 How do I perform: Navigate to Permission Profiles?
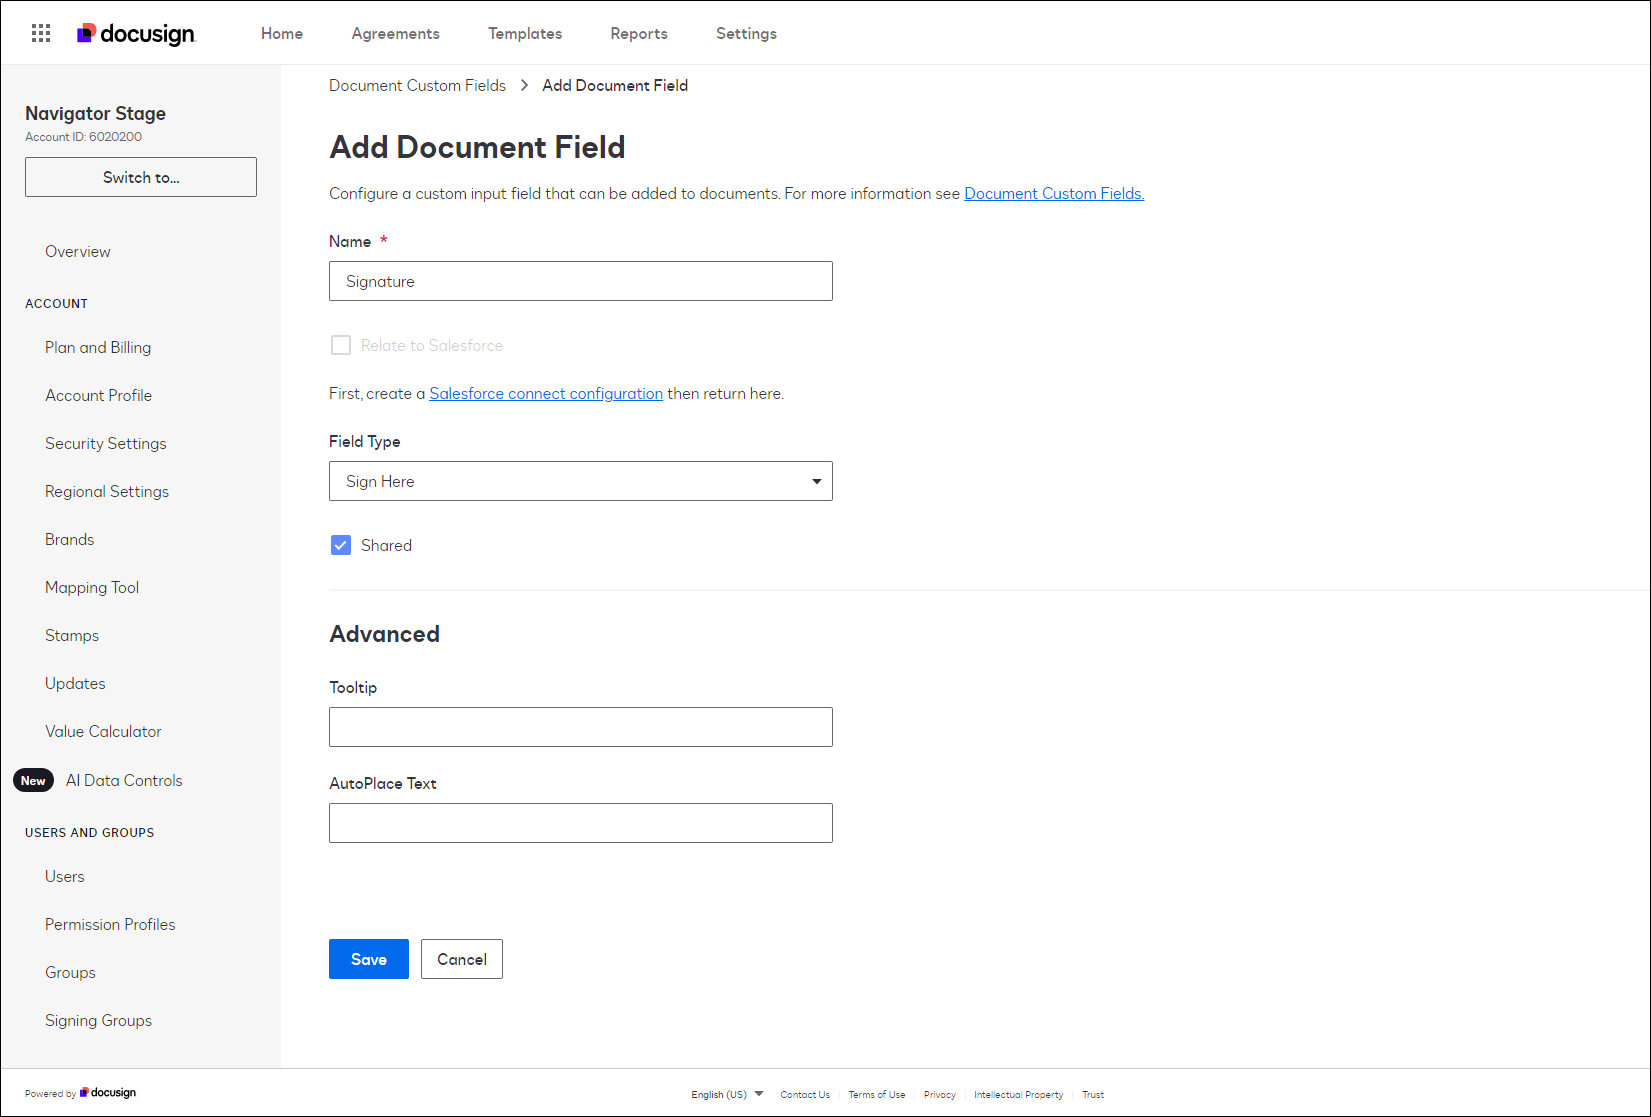(x=110, y=925)
